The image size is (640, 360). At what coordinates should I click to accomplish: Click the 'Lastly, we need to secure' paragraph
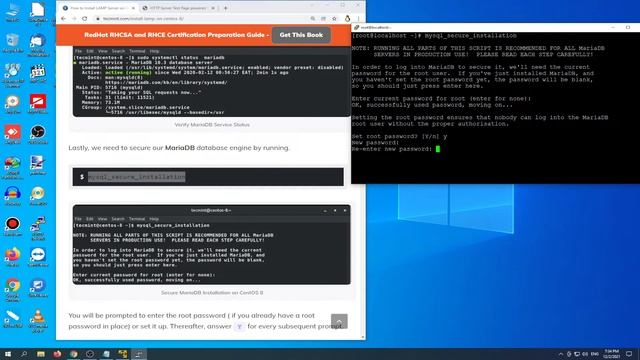coord(179,148)
